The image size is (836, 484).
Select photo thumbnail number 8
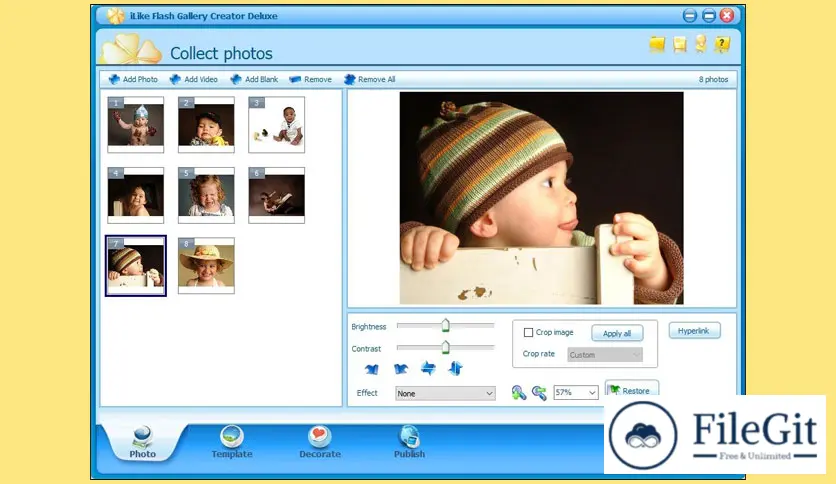pos(206,265)
